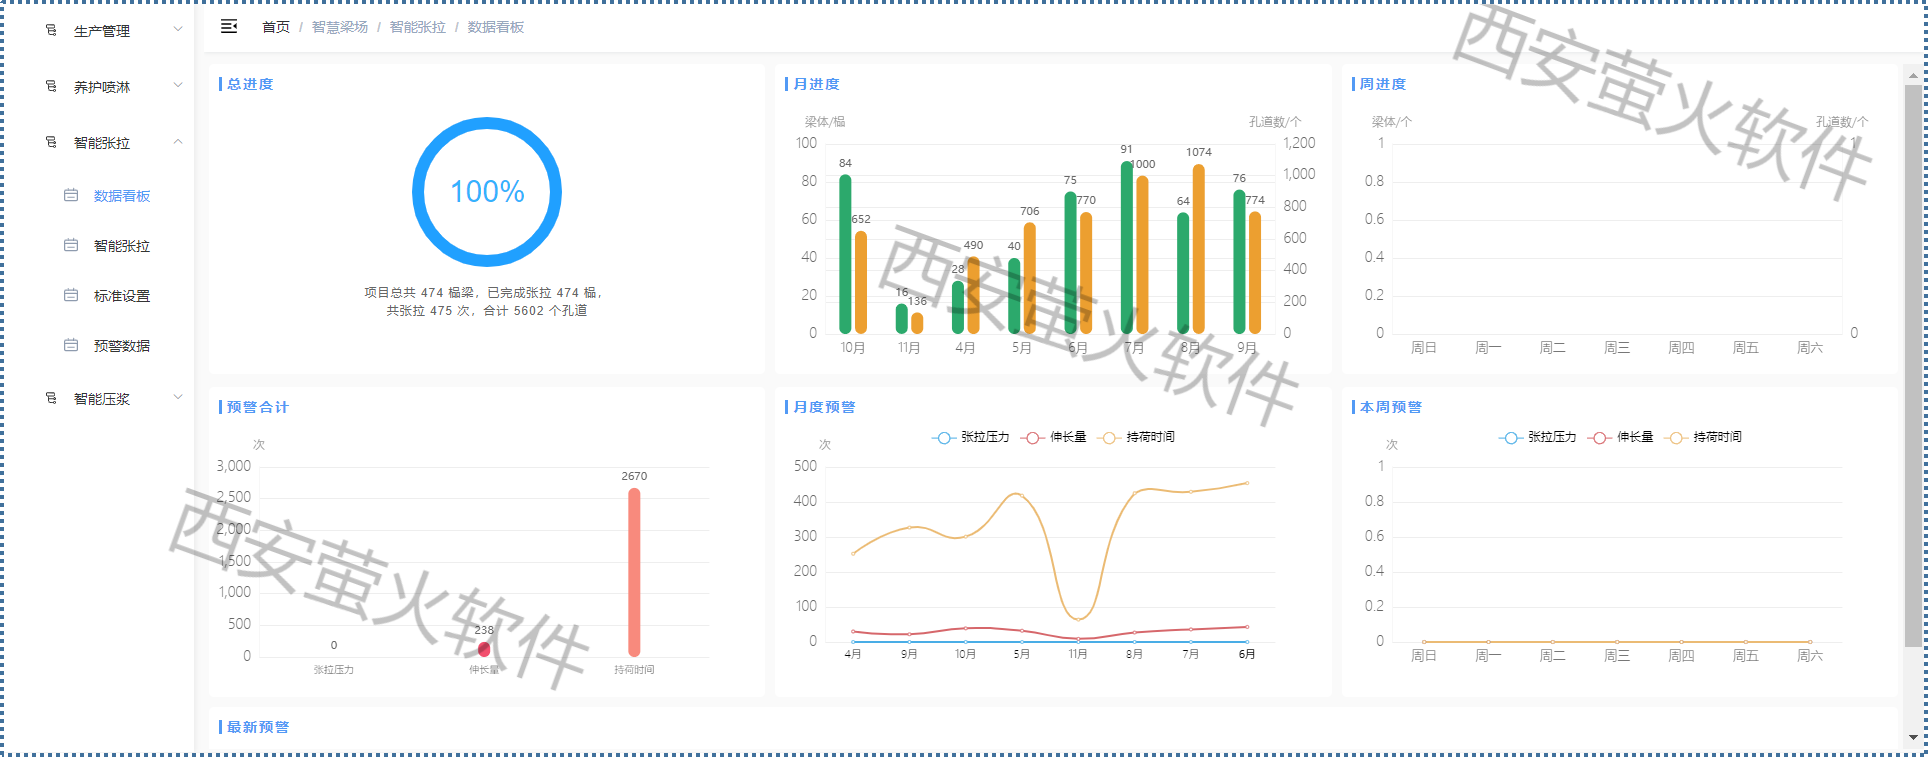
Task: Click the green bar labeled 91
Action: point(1127,247)
